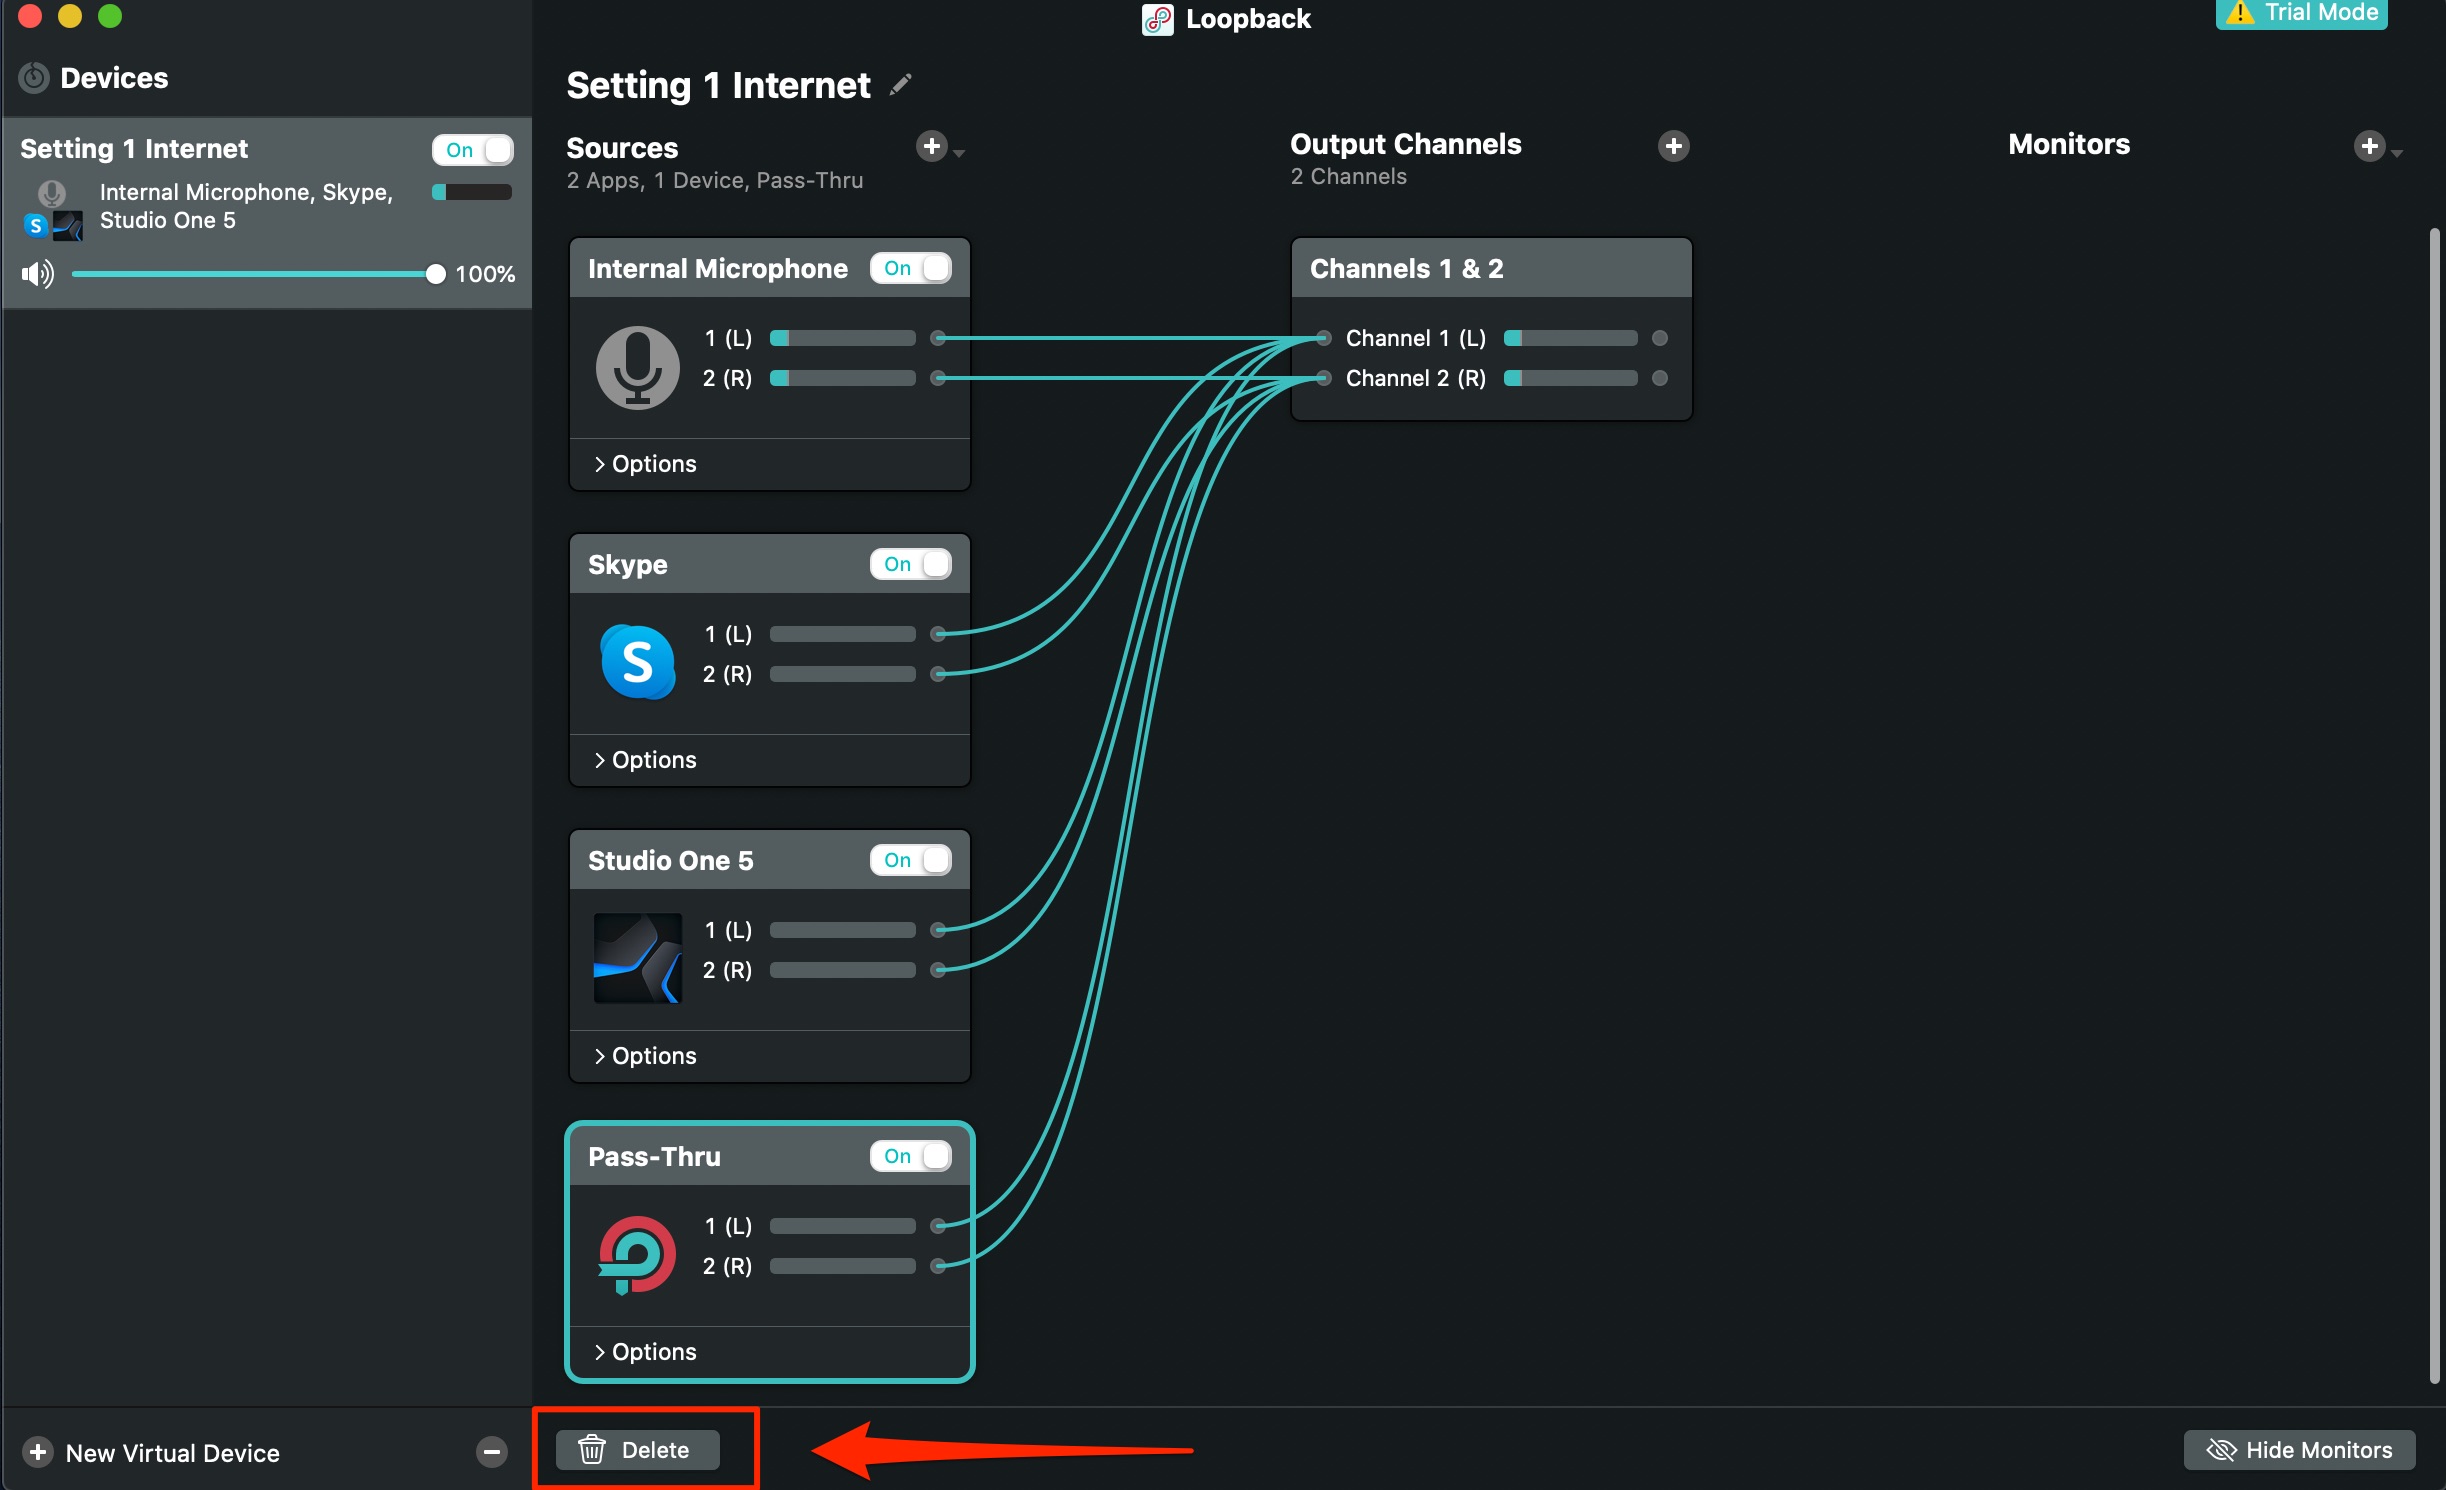
Task: Click the minus icon to remove the virtual device
Action: (x=491, y=1452)
